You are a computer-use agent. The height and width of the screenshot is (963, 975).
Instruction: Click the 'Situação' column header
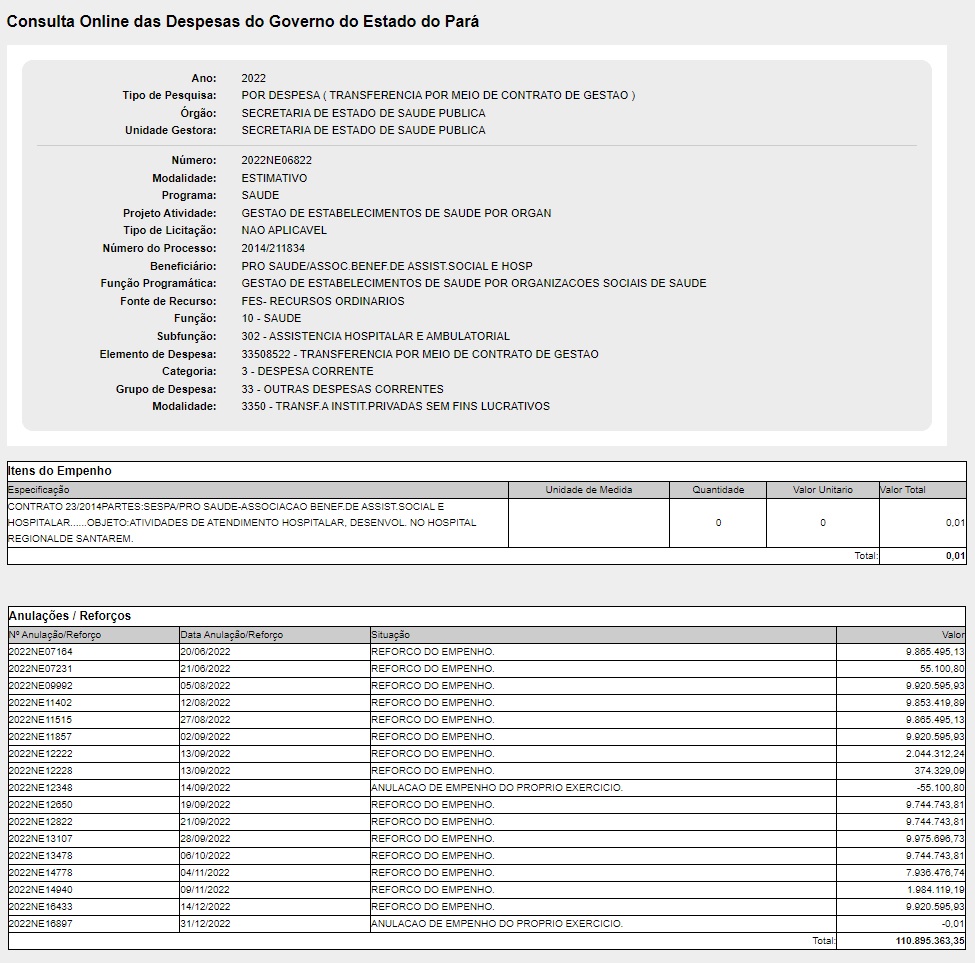click(x=390, y=635)
